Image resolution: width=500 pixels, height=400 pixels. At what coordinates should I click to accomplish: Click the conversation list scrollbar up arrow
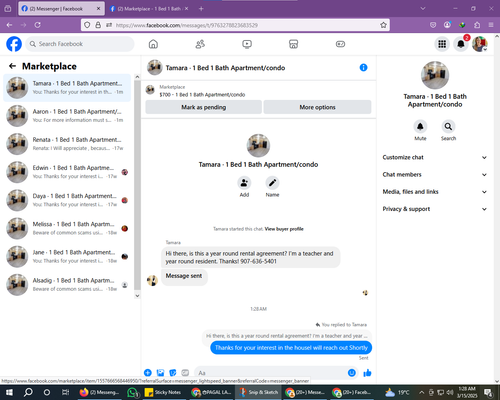tap(137, 77)
